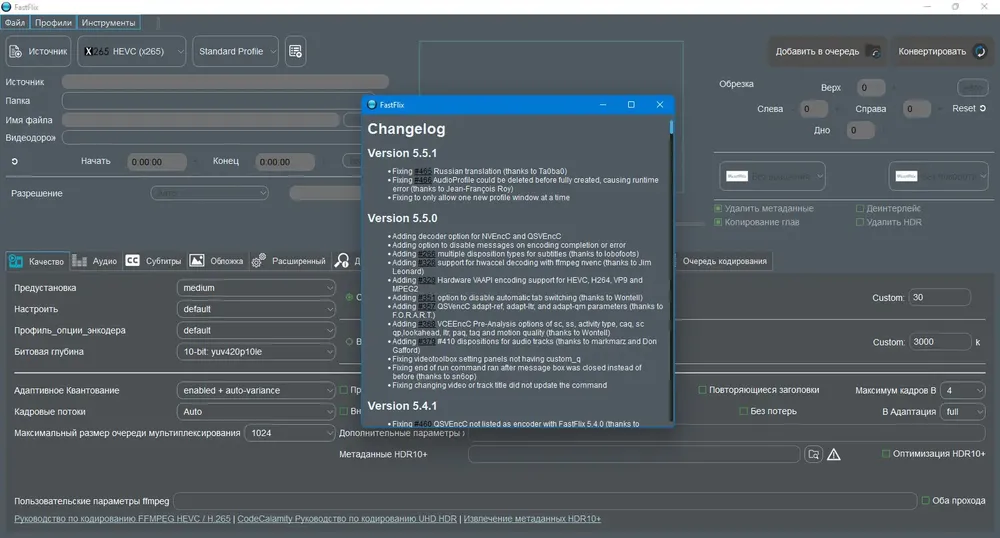This screenshot has height=538, width=1000.
Task: Click Добавить в очередь button
Action: (827, 52)
